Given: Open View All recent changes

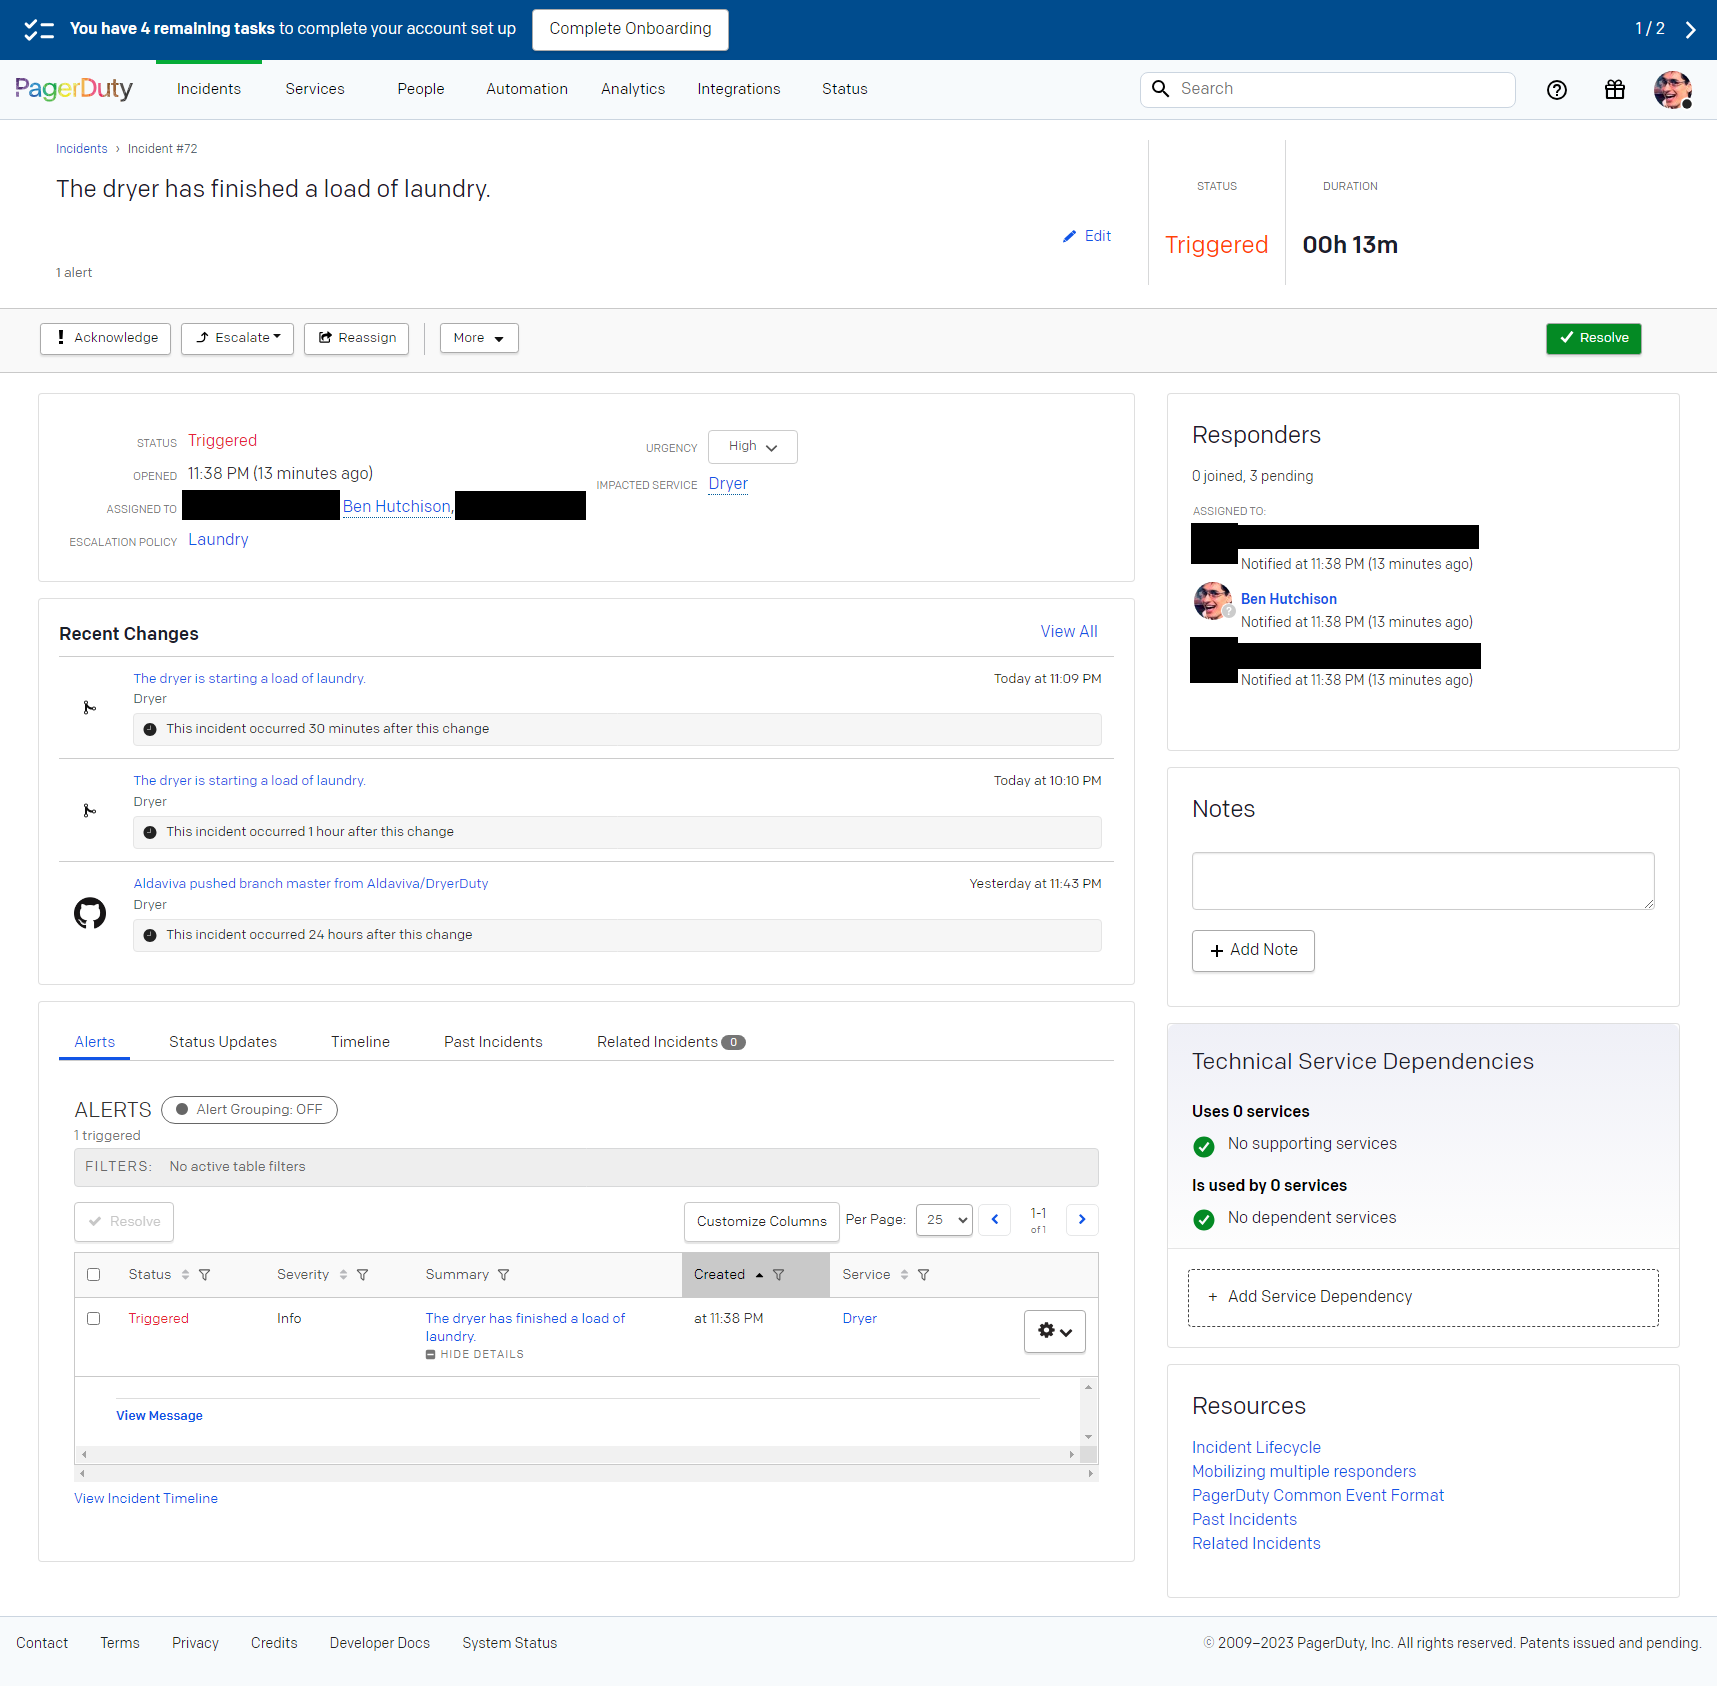Looking at the screenshot, I should 1069,632.
